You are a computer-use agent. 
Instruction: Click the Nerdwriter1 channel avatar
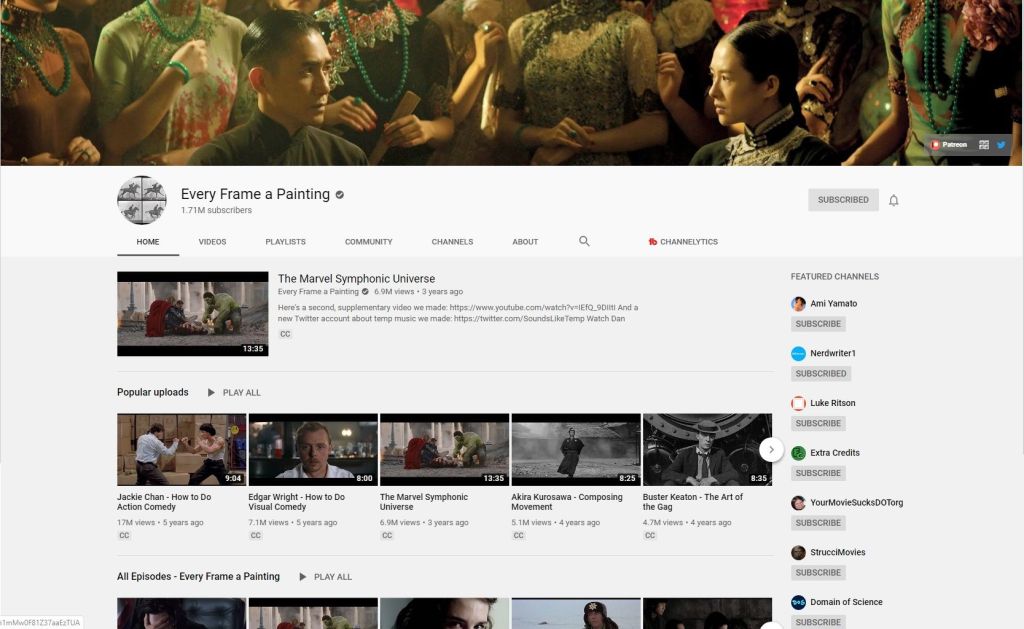(x=798, y=353)
